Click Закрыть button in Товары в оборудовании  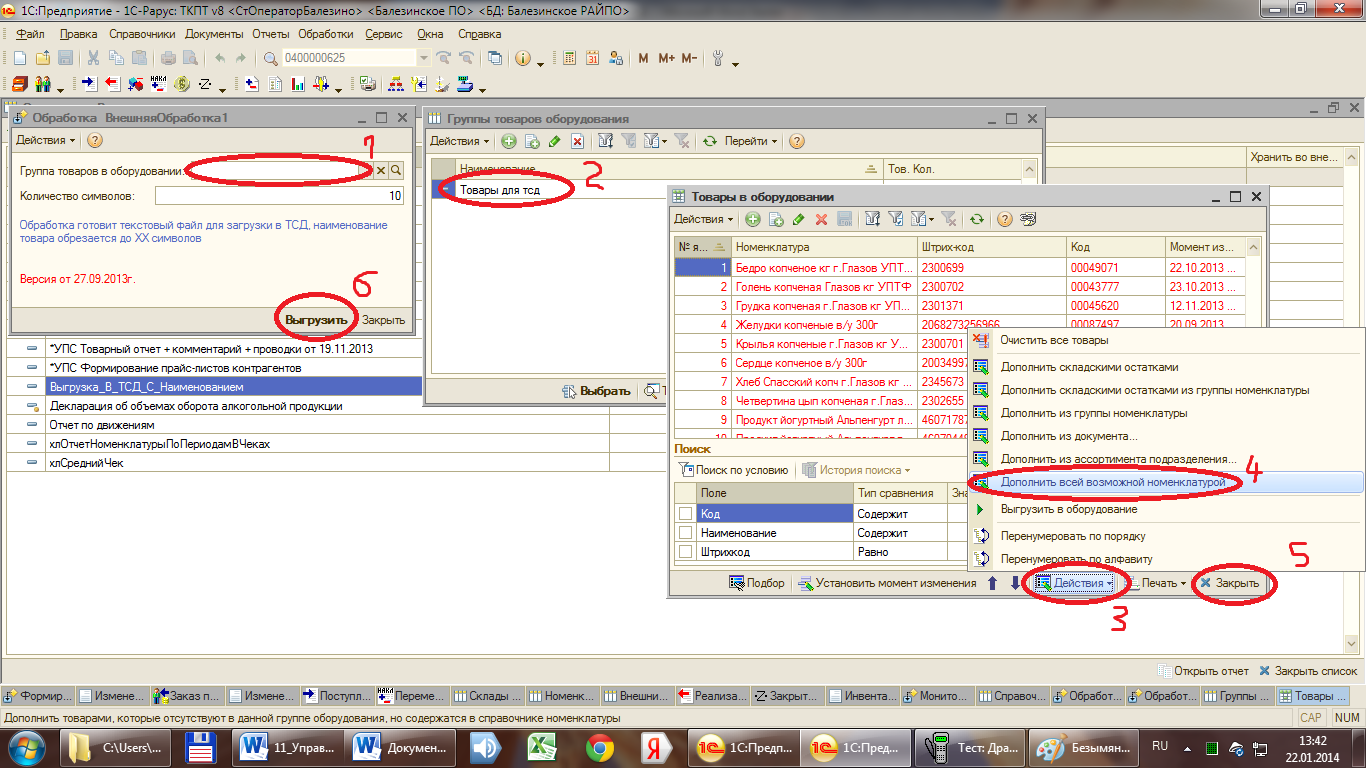(x=1229, y=583)
